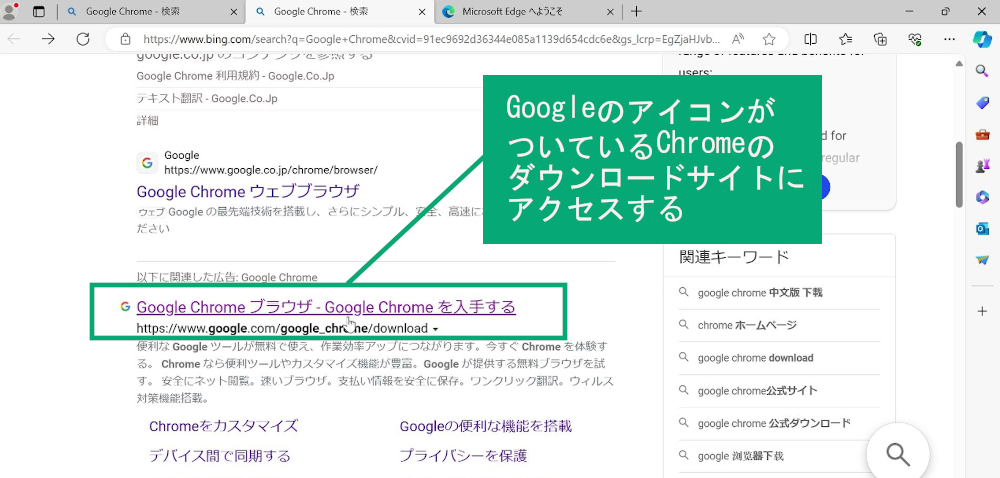Viewport: 1000px width, 478px height.
Task: Open Googleの便利な機能を搭載 sublink
Action: tap(486, 426)
